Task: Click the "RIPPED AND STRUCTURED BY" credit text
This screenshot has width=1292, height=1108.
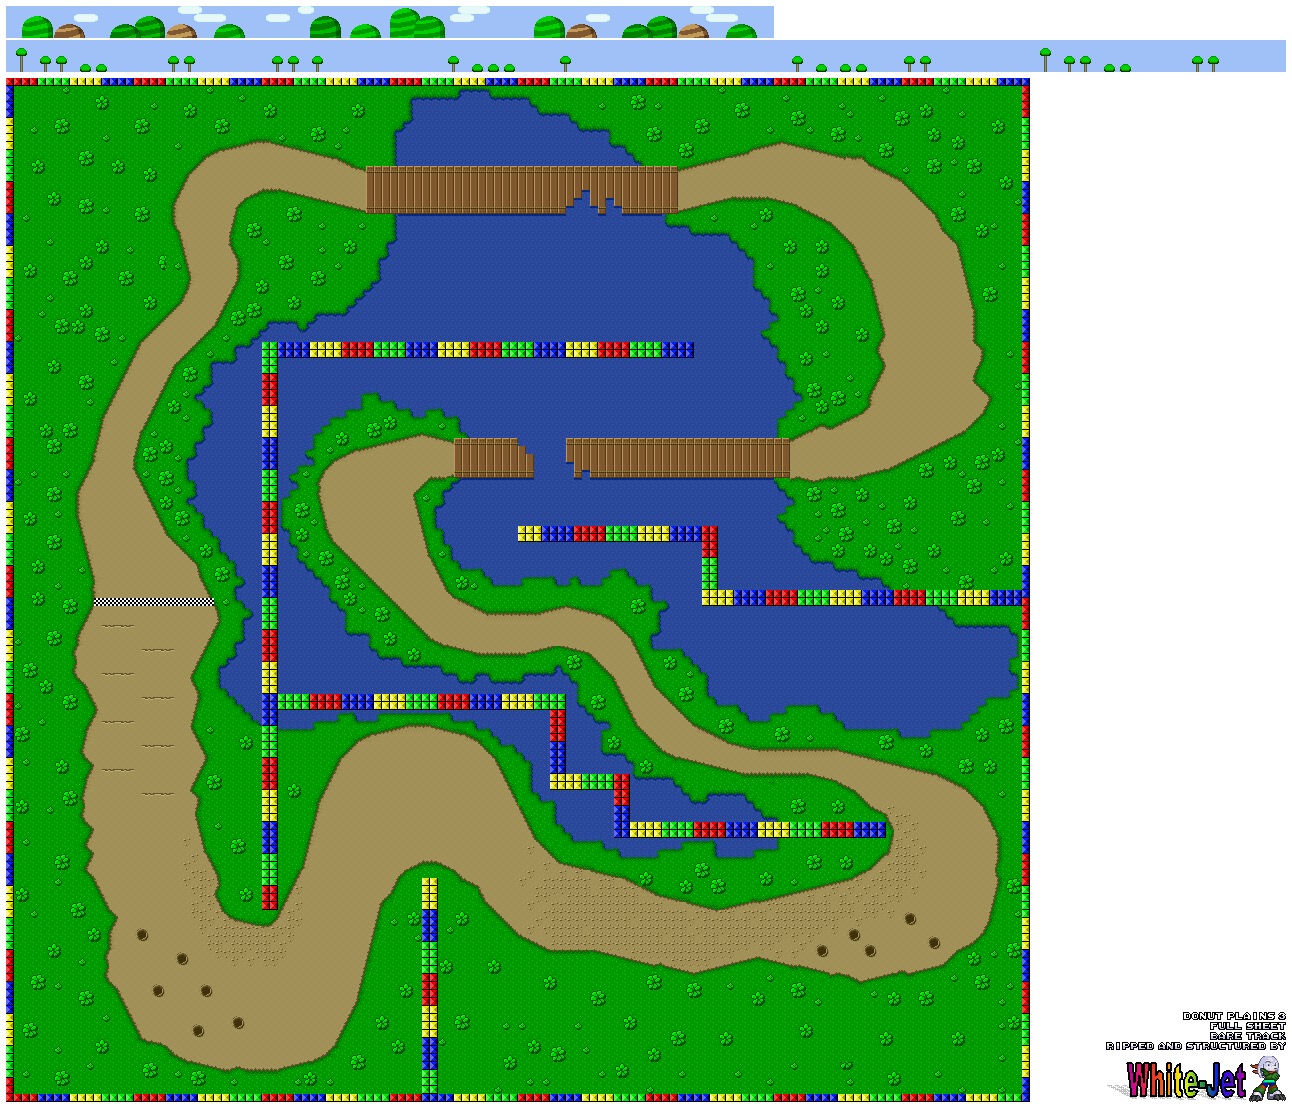Action: tap(1196, 1046)
